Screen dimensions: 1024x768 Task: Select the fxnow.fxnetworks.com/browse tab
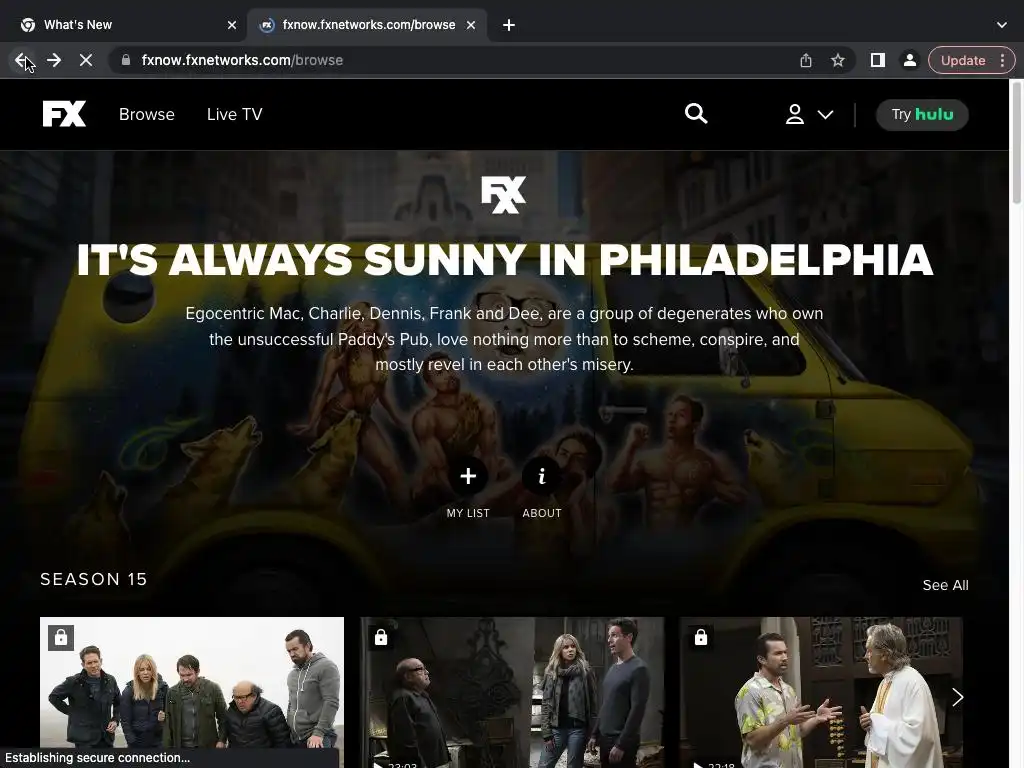coord(368,25)
